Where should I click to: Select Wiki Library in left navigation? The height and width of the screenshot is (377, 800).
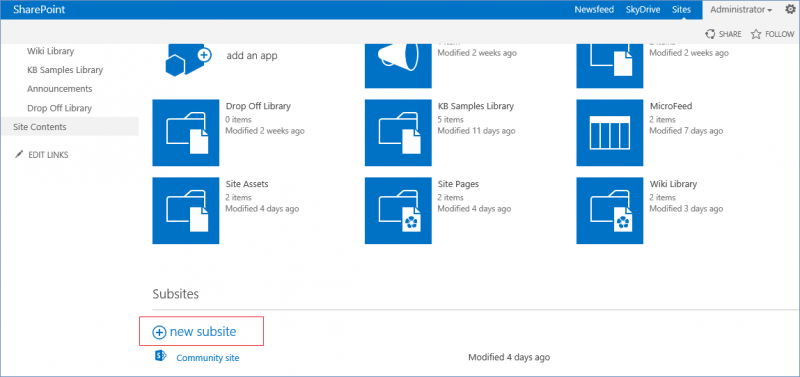point(51,51)
